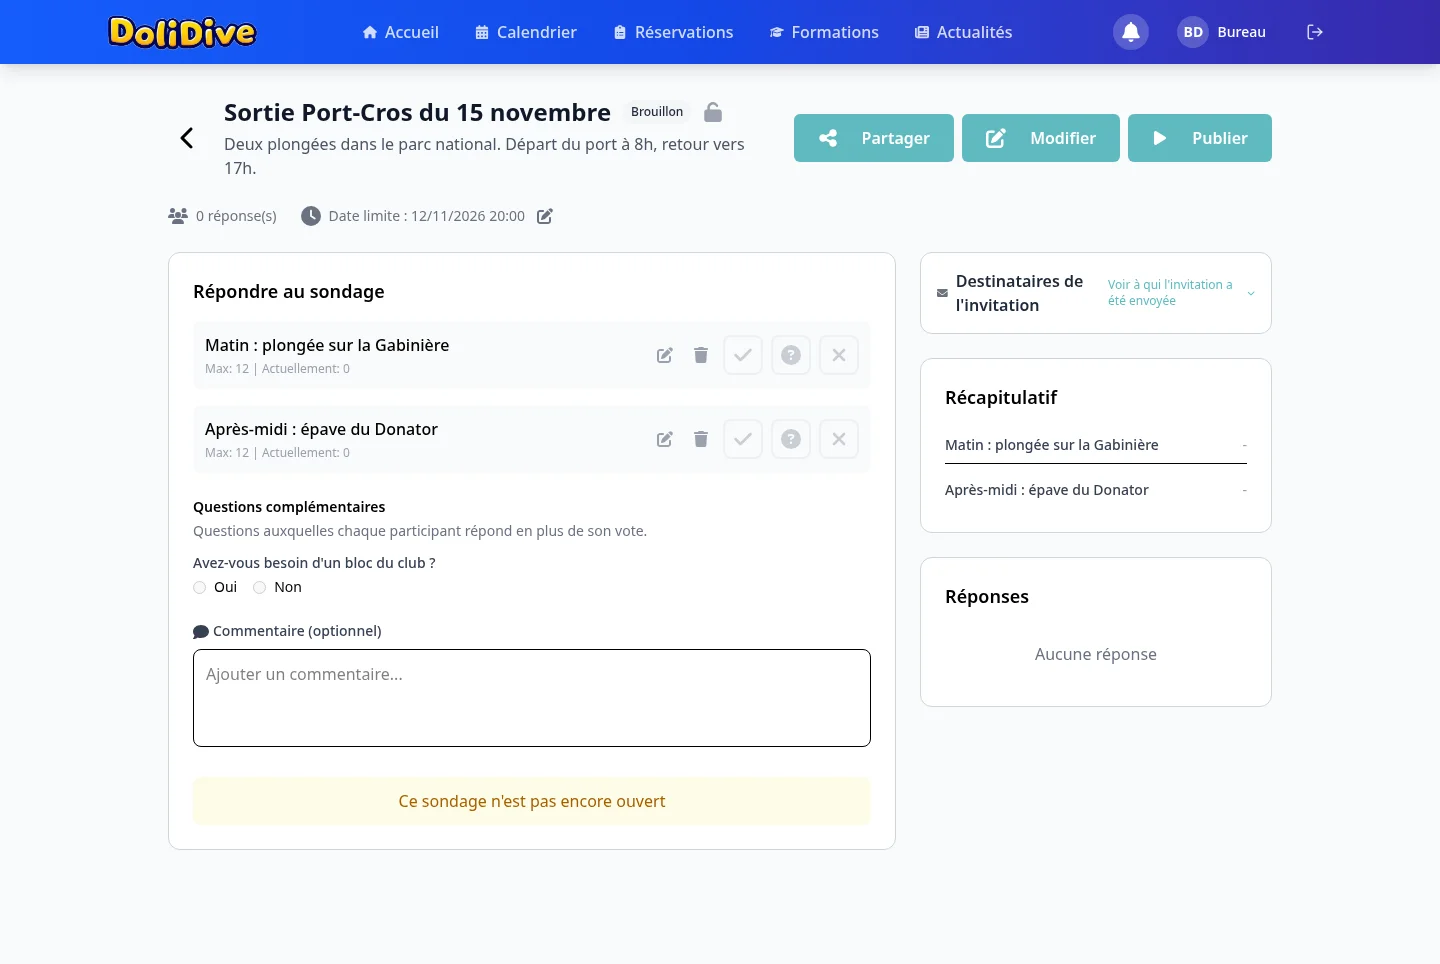Click the clock icon beside Date limite
Image resolution: width=1440 pixels, height=964 pixels.
pos(311,216)
